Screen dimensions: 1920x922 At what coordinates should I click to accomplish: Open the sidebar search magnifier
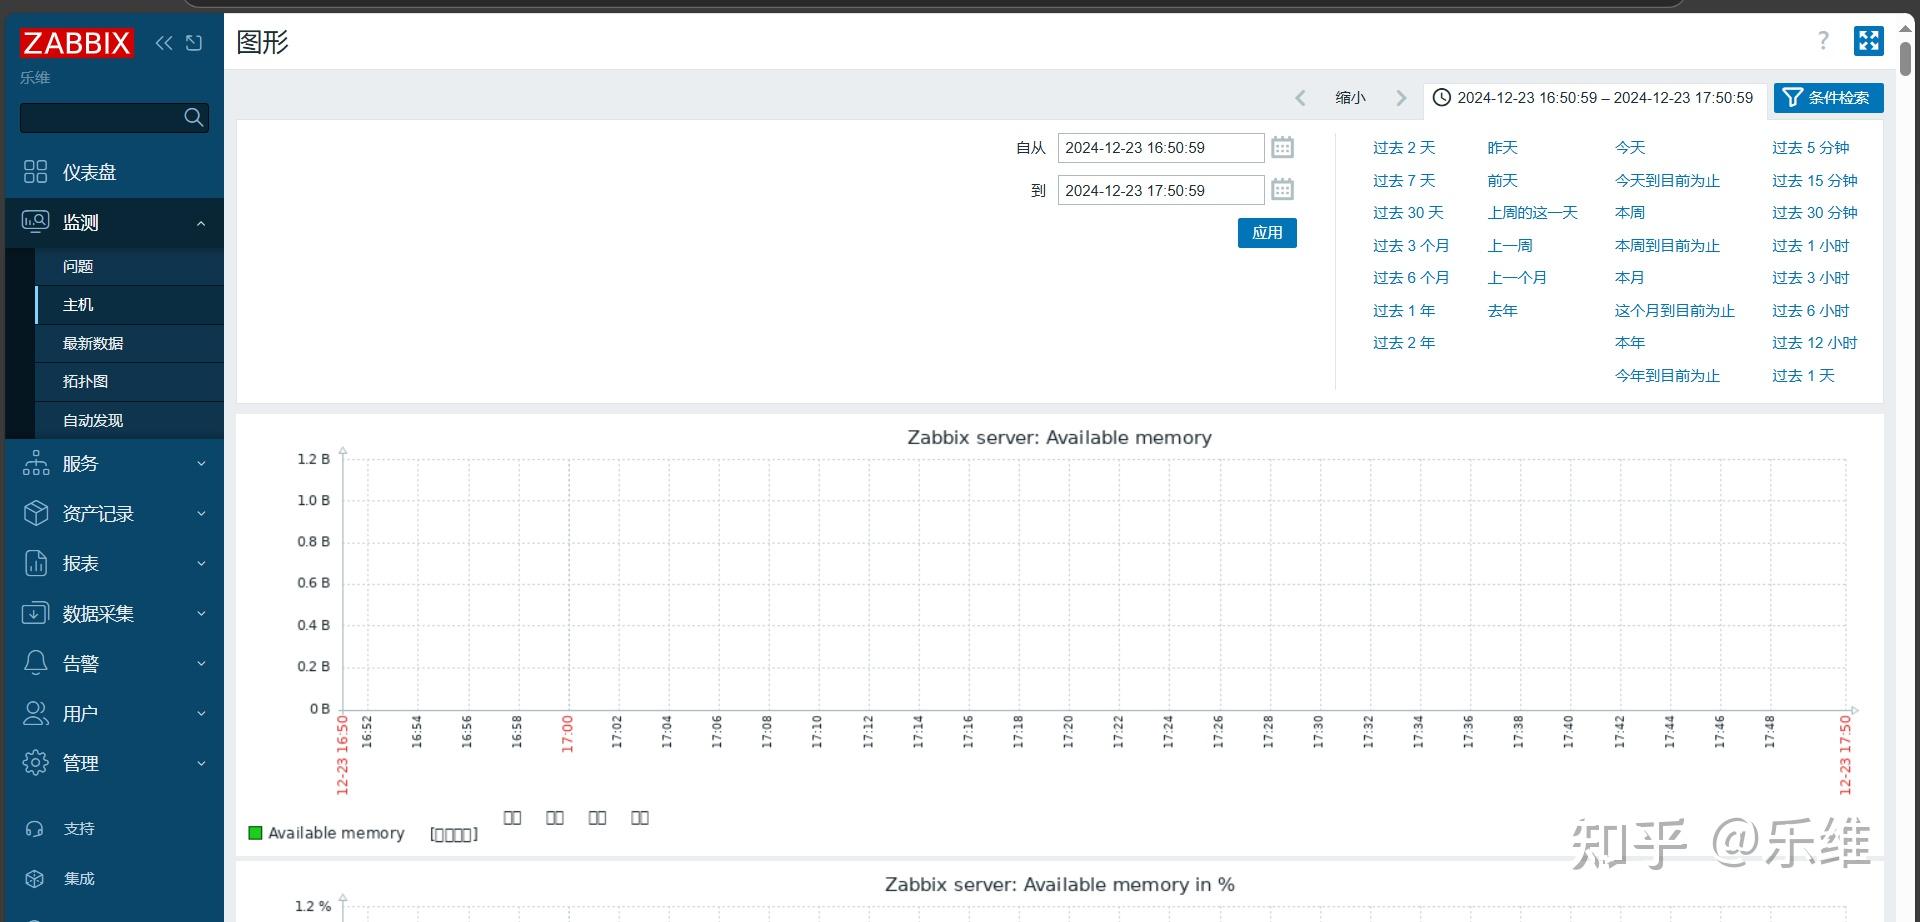[193, 118]
